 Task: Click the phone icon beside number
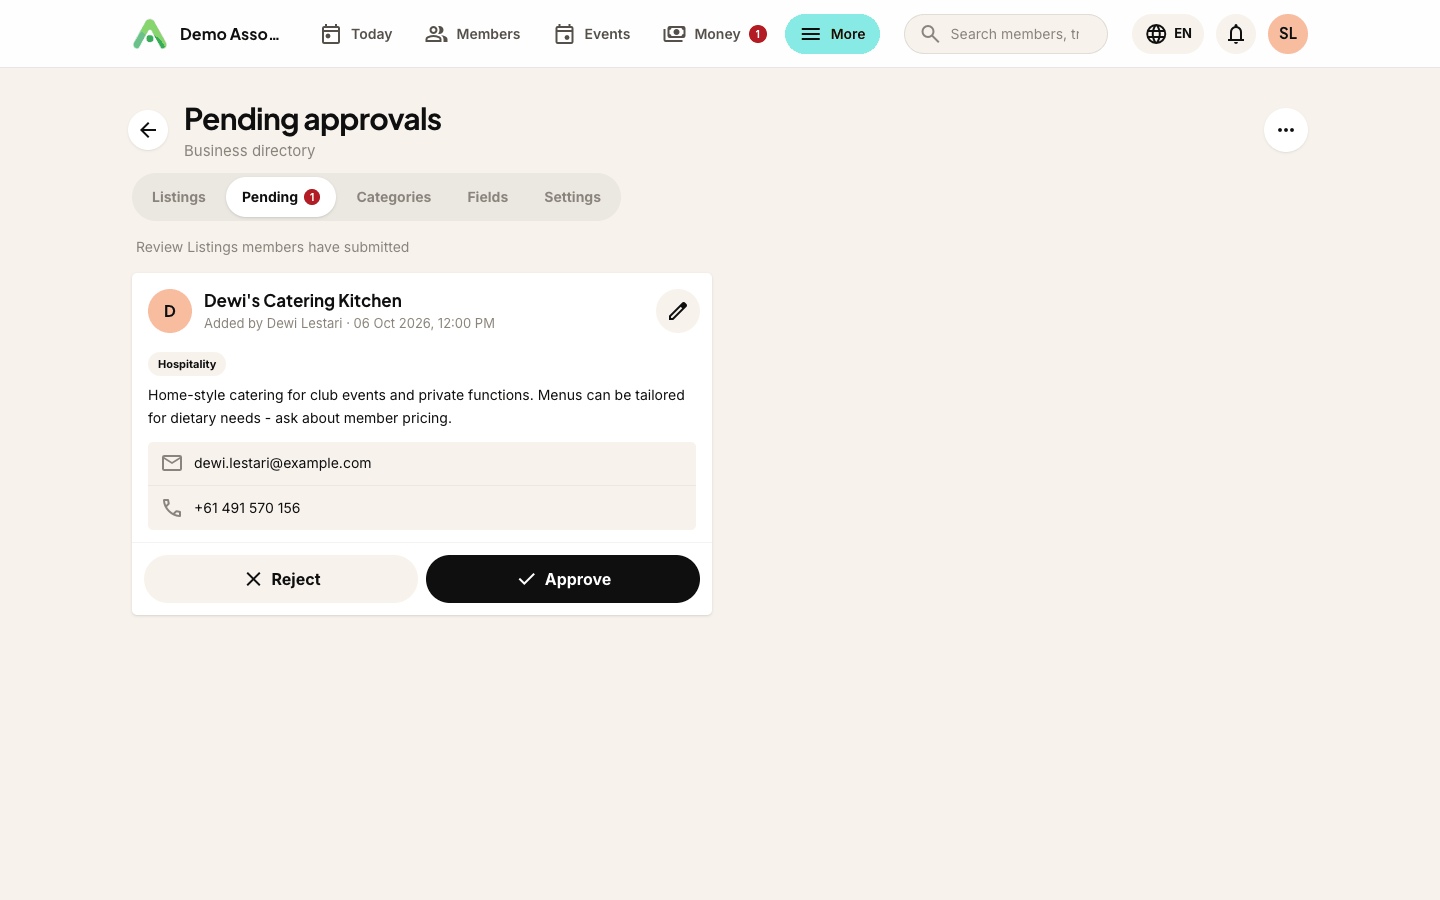(x=172, y=508)
